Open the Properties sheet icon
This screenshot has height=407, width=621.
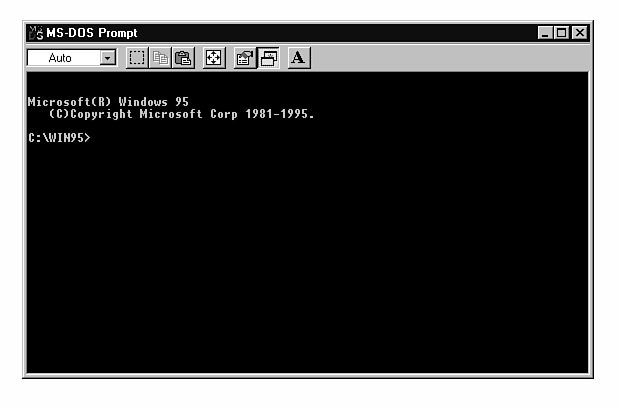point(245,58)
